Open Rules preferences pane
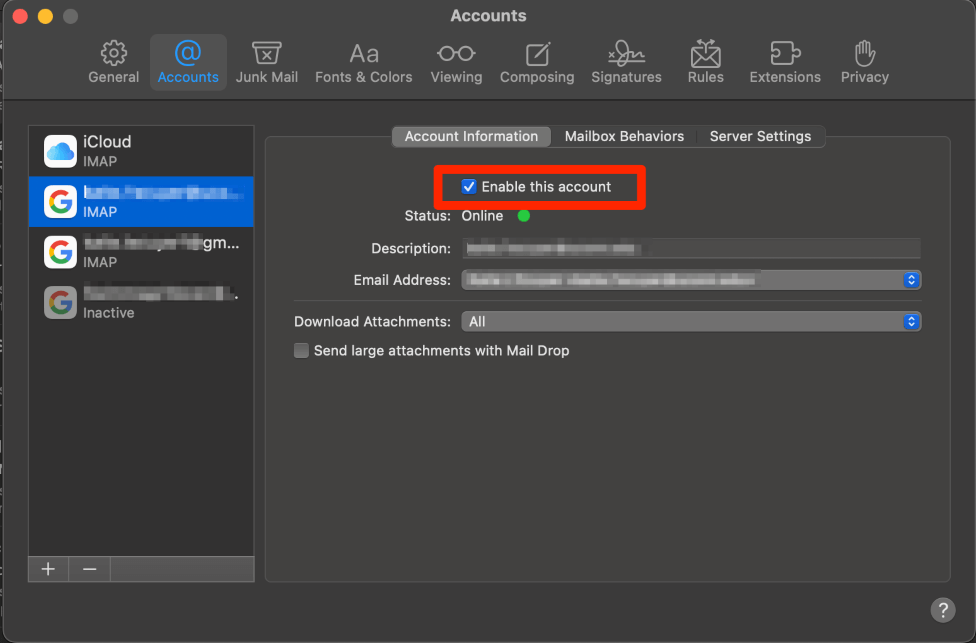This screenshot has height=643, width=976. (705, 62)
